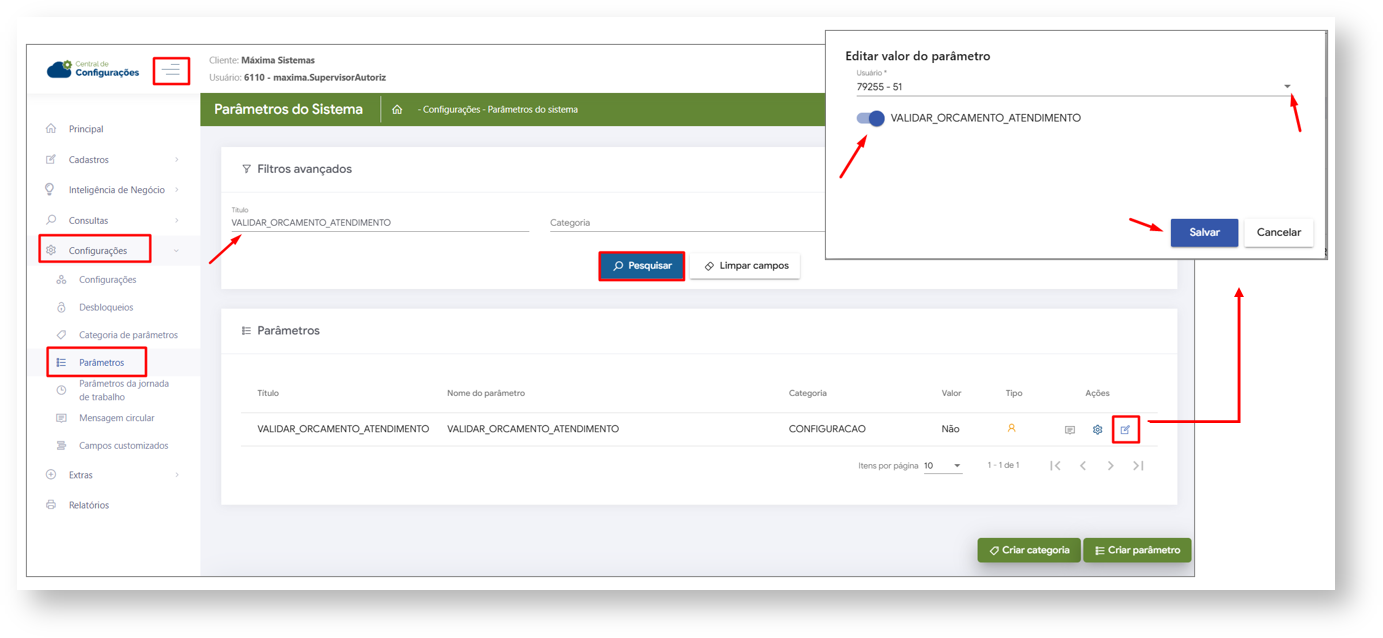Click the Campos customizados icon
1383x638 pixels.
click(61, 446)
